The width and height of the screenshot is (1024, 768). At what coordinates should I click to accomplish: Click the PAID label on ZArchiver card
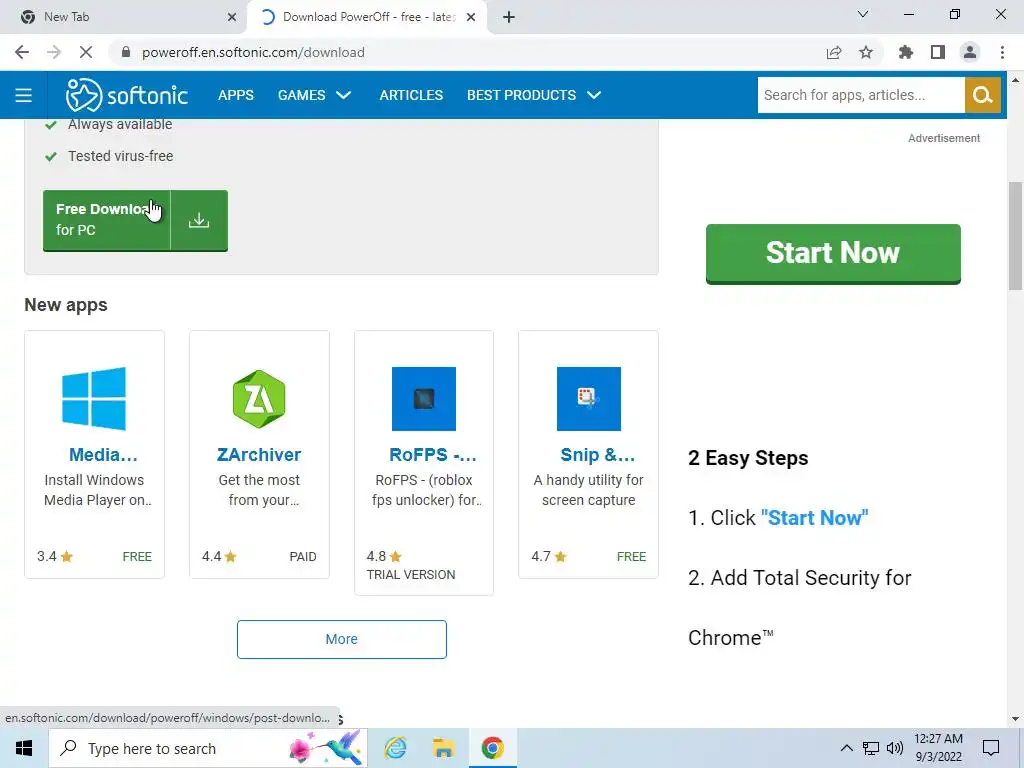click(303, 556)
